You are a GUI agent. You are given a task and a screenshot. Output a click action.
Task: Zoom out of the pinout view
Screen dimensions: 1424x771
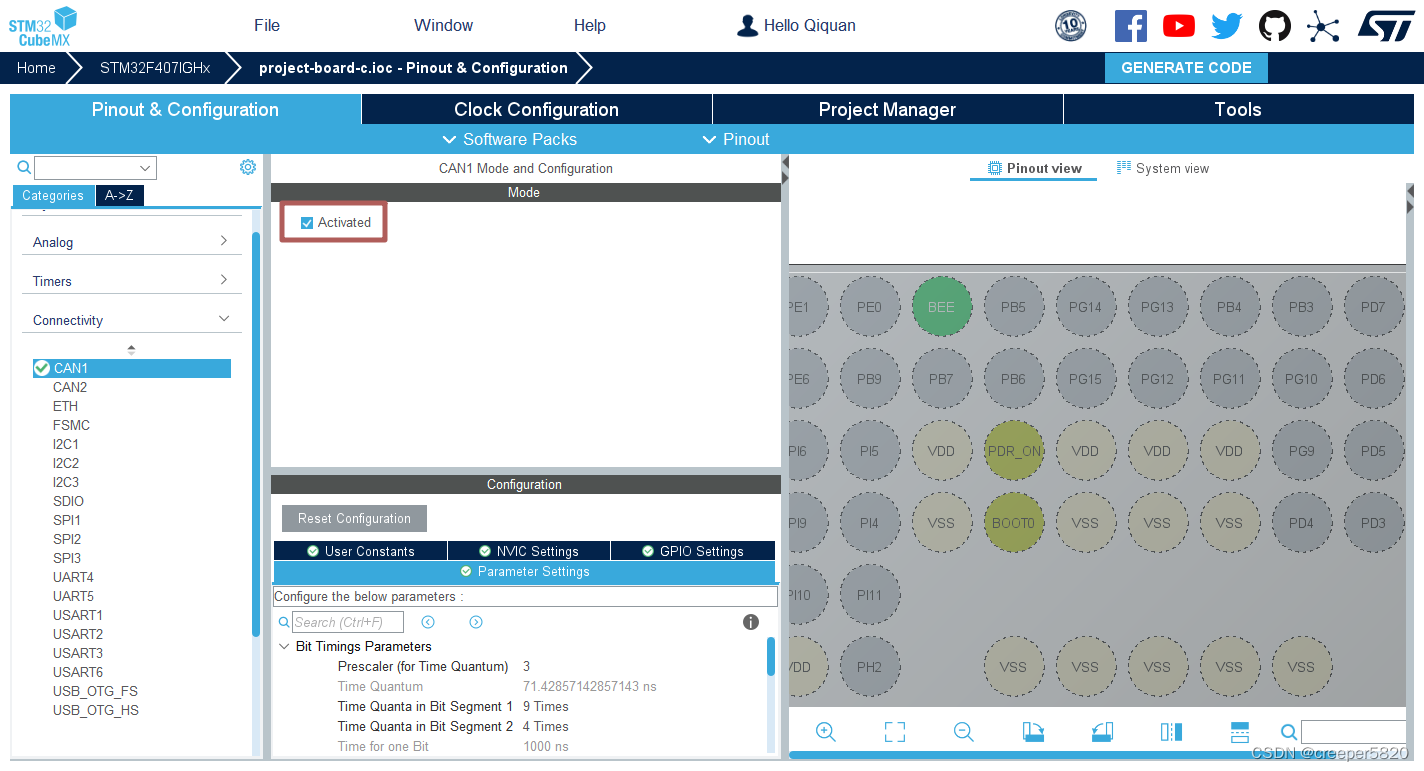point(964,732)
